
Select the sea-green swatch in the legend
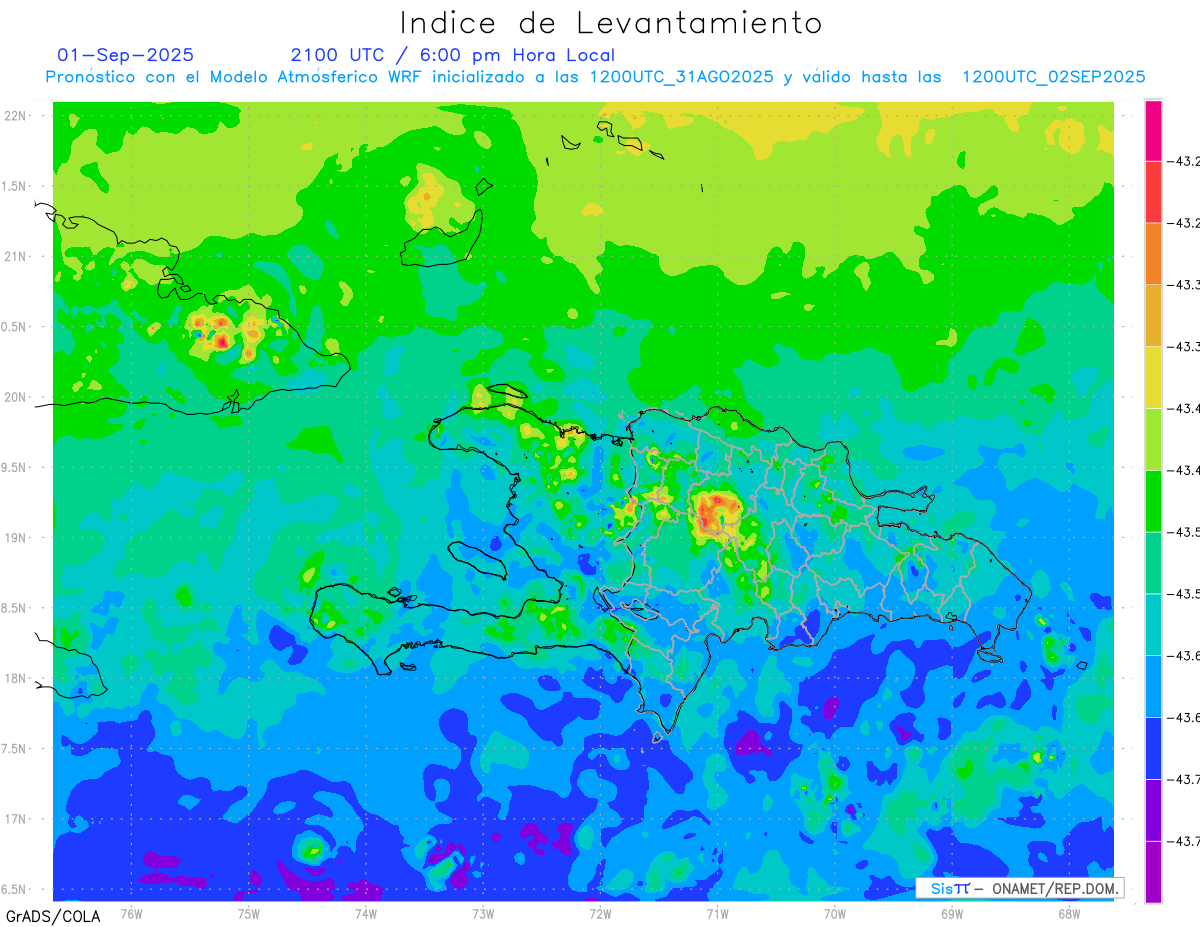(1153, 563)
